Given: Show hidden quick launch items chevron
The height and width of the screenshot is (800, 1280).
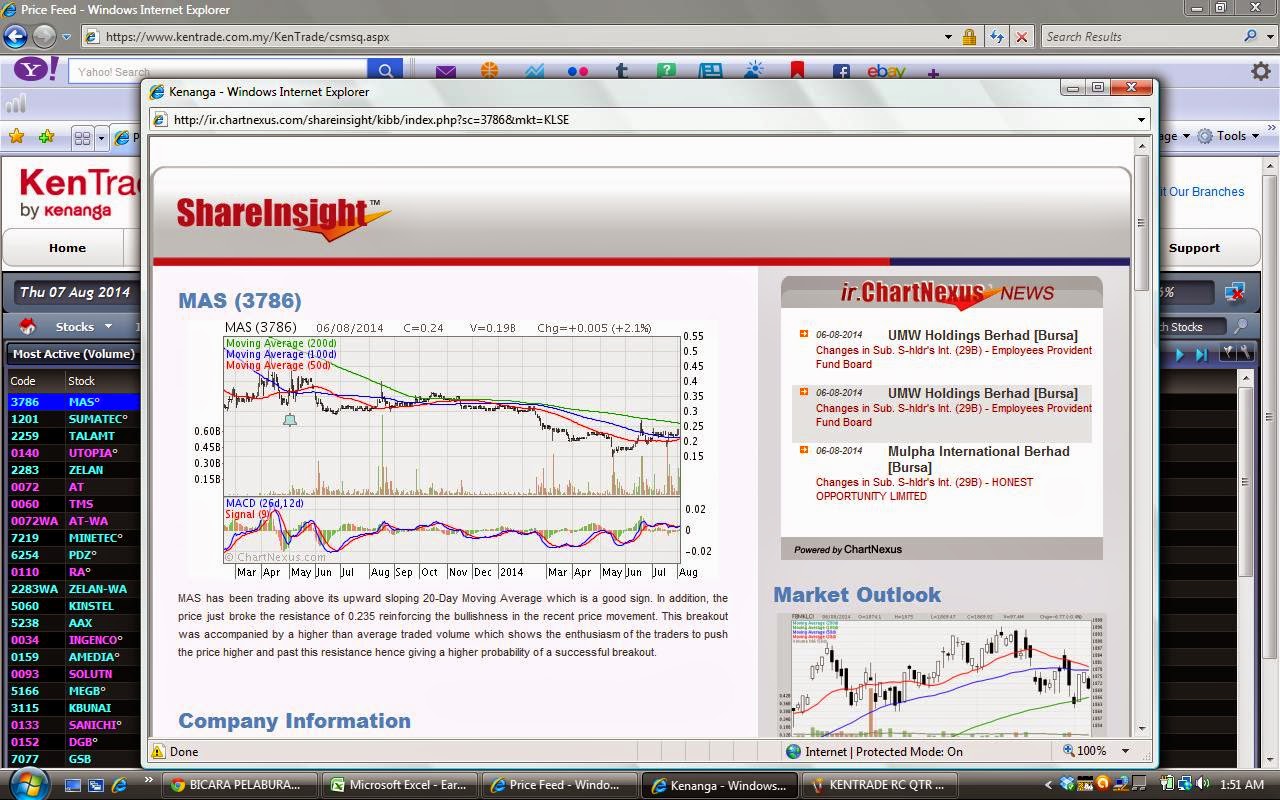Looking at the screenshot, I should [x=149, y=781].
